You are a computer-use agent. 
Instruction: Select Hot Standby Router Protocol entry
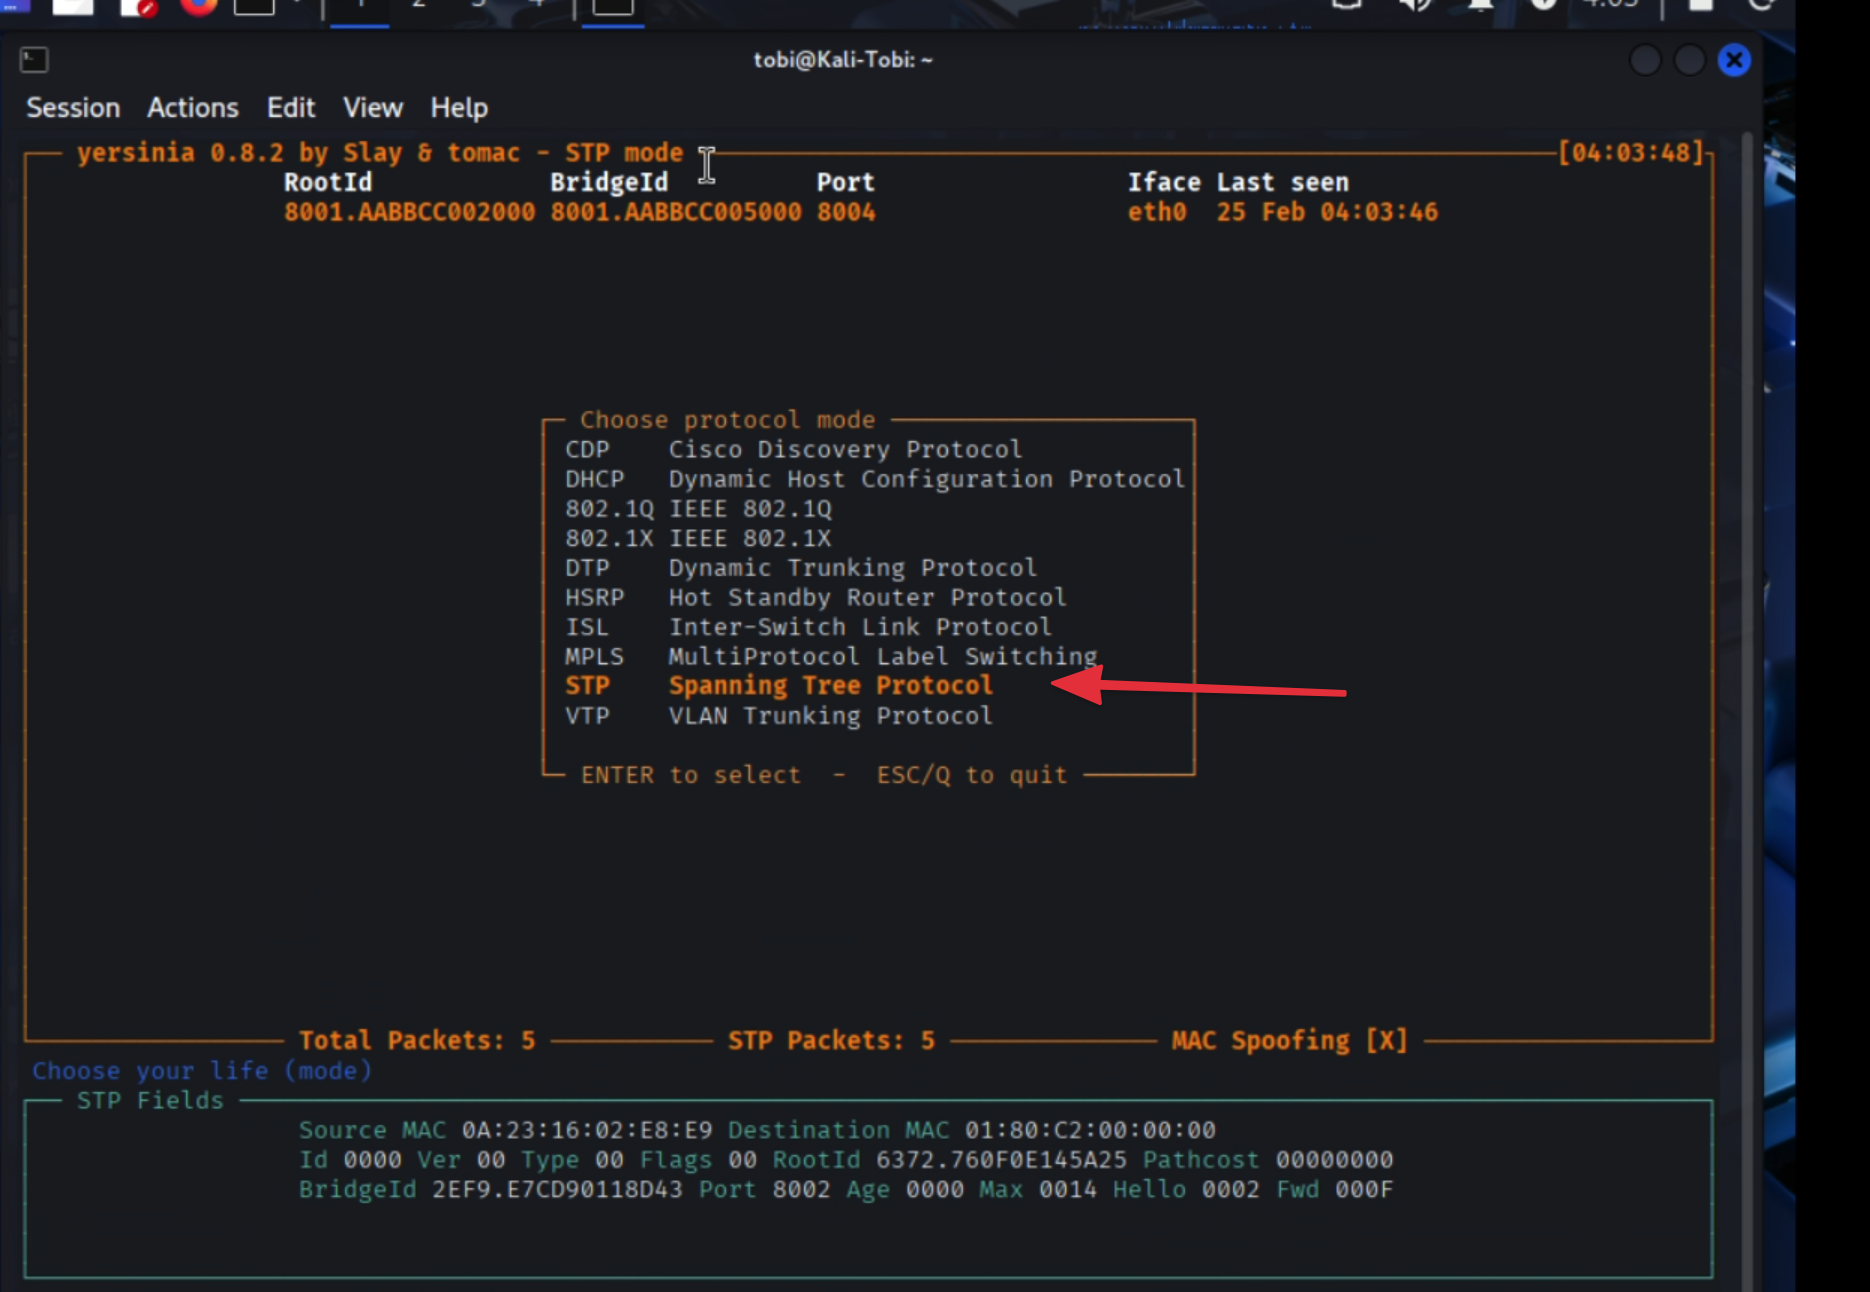[867, 597]
